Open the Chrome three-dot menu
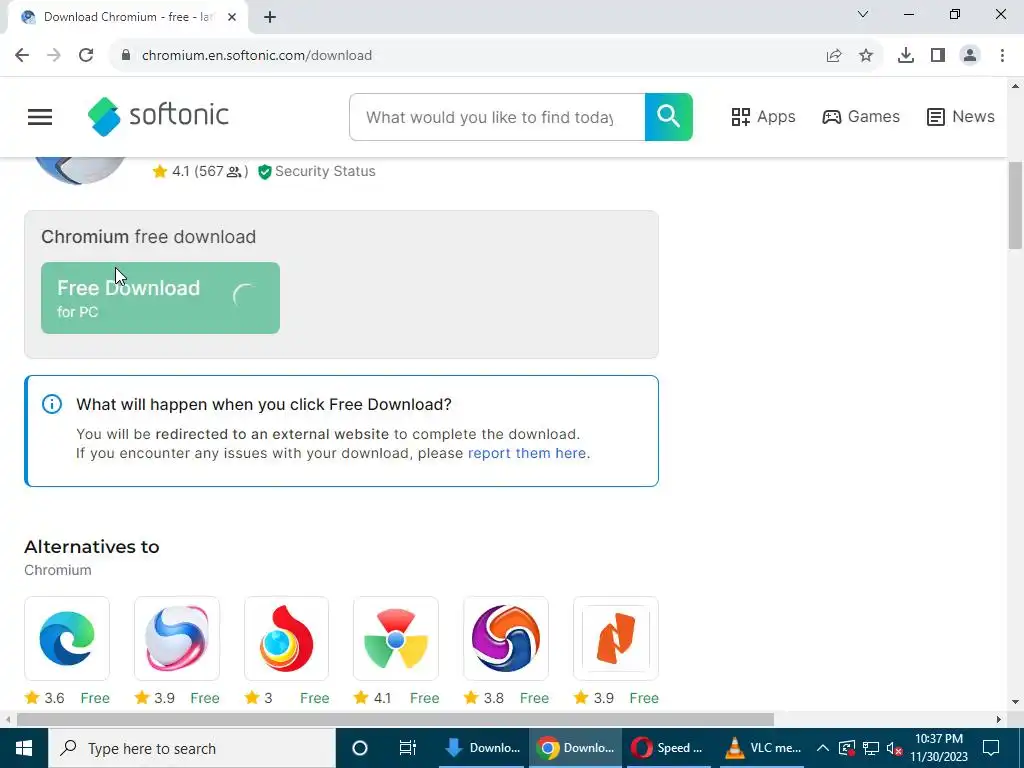 click(1002, 56)
